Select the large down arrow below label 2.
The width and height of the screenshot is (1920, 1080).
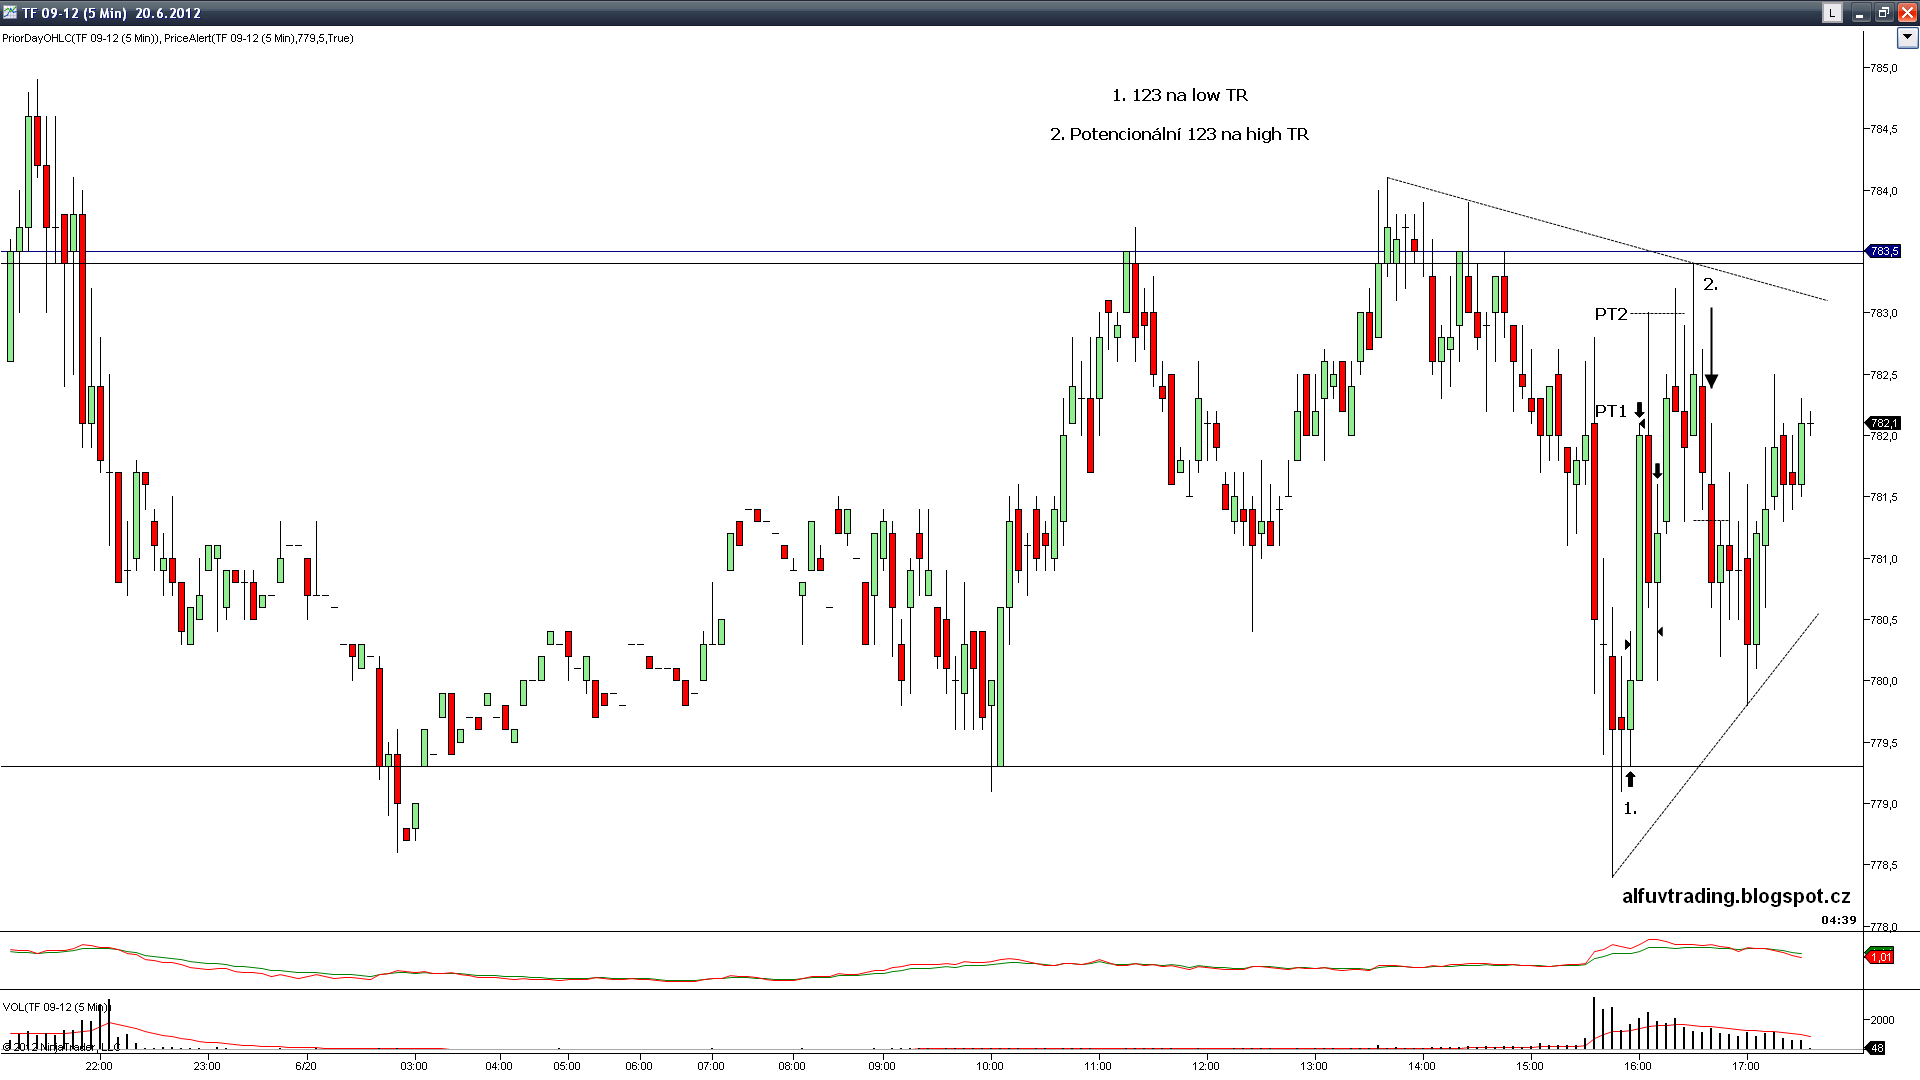(1711, 350)
